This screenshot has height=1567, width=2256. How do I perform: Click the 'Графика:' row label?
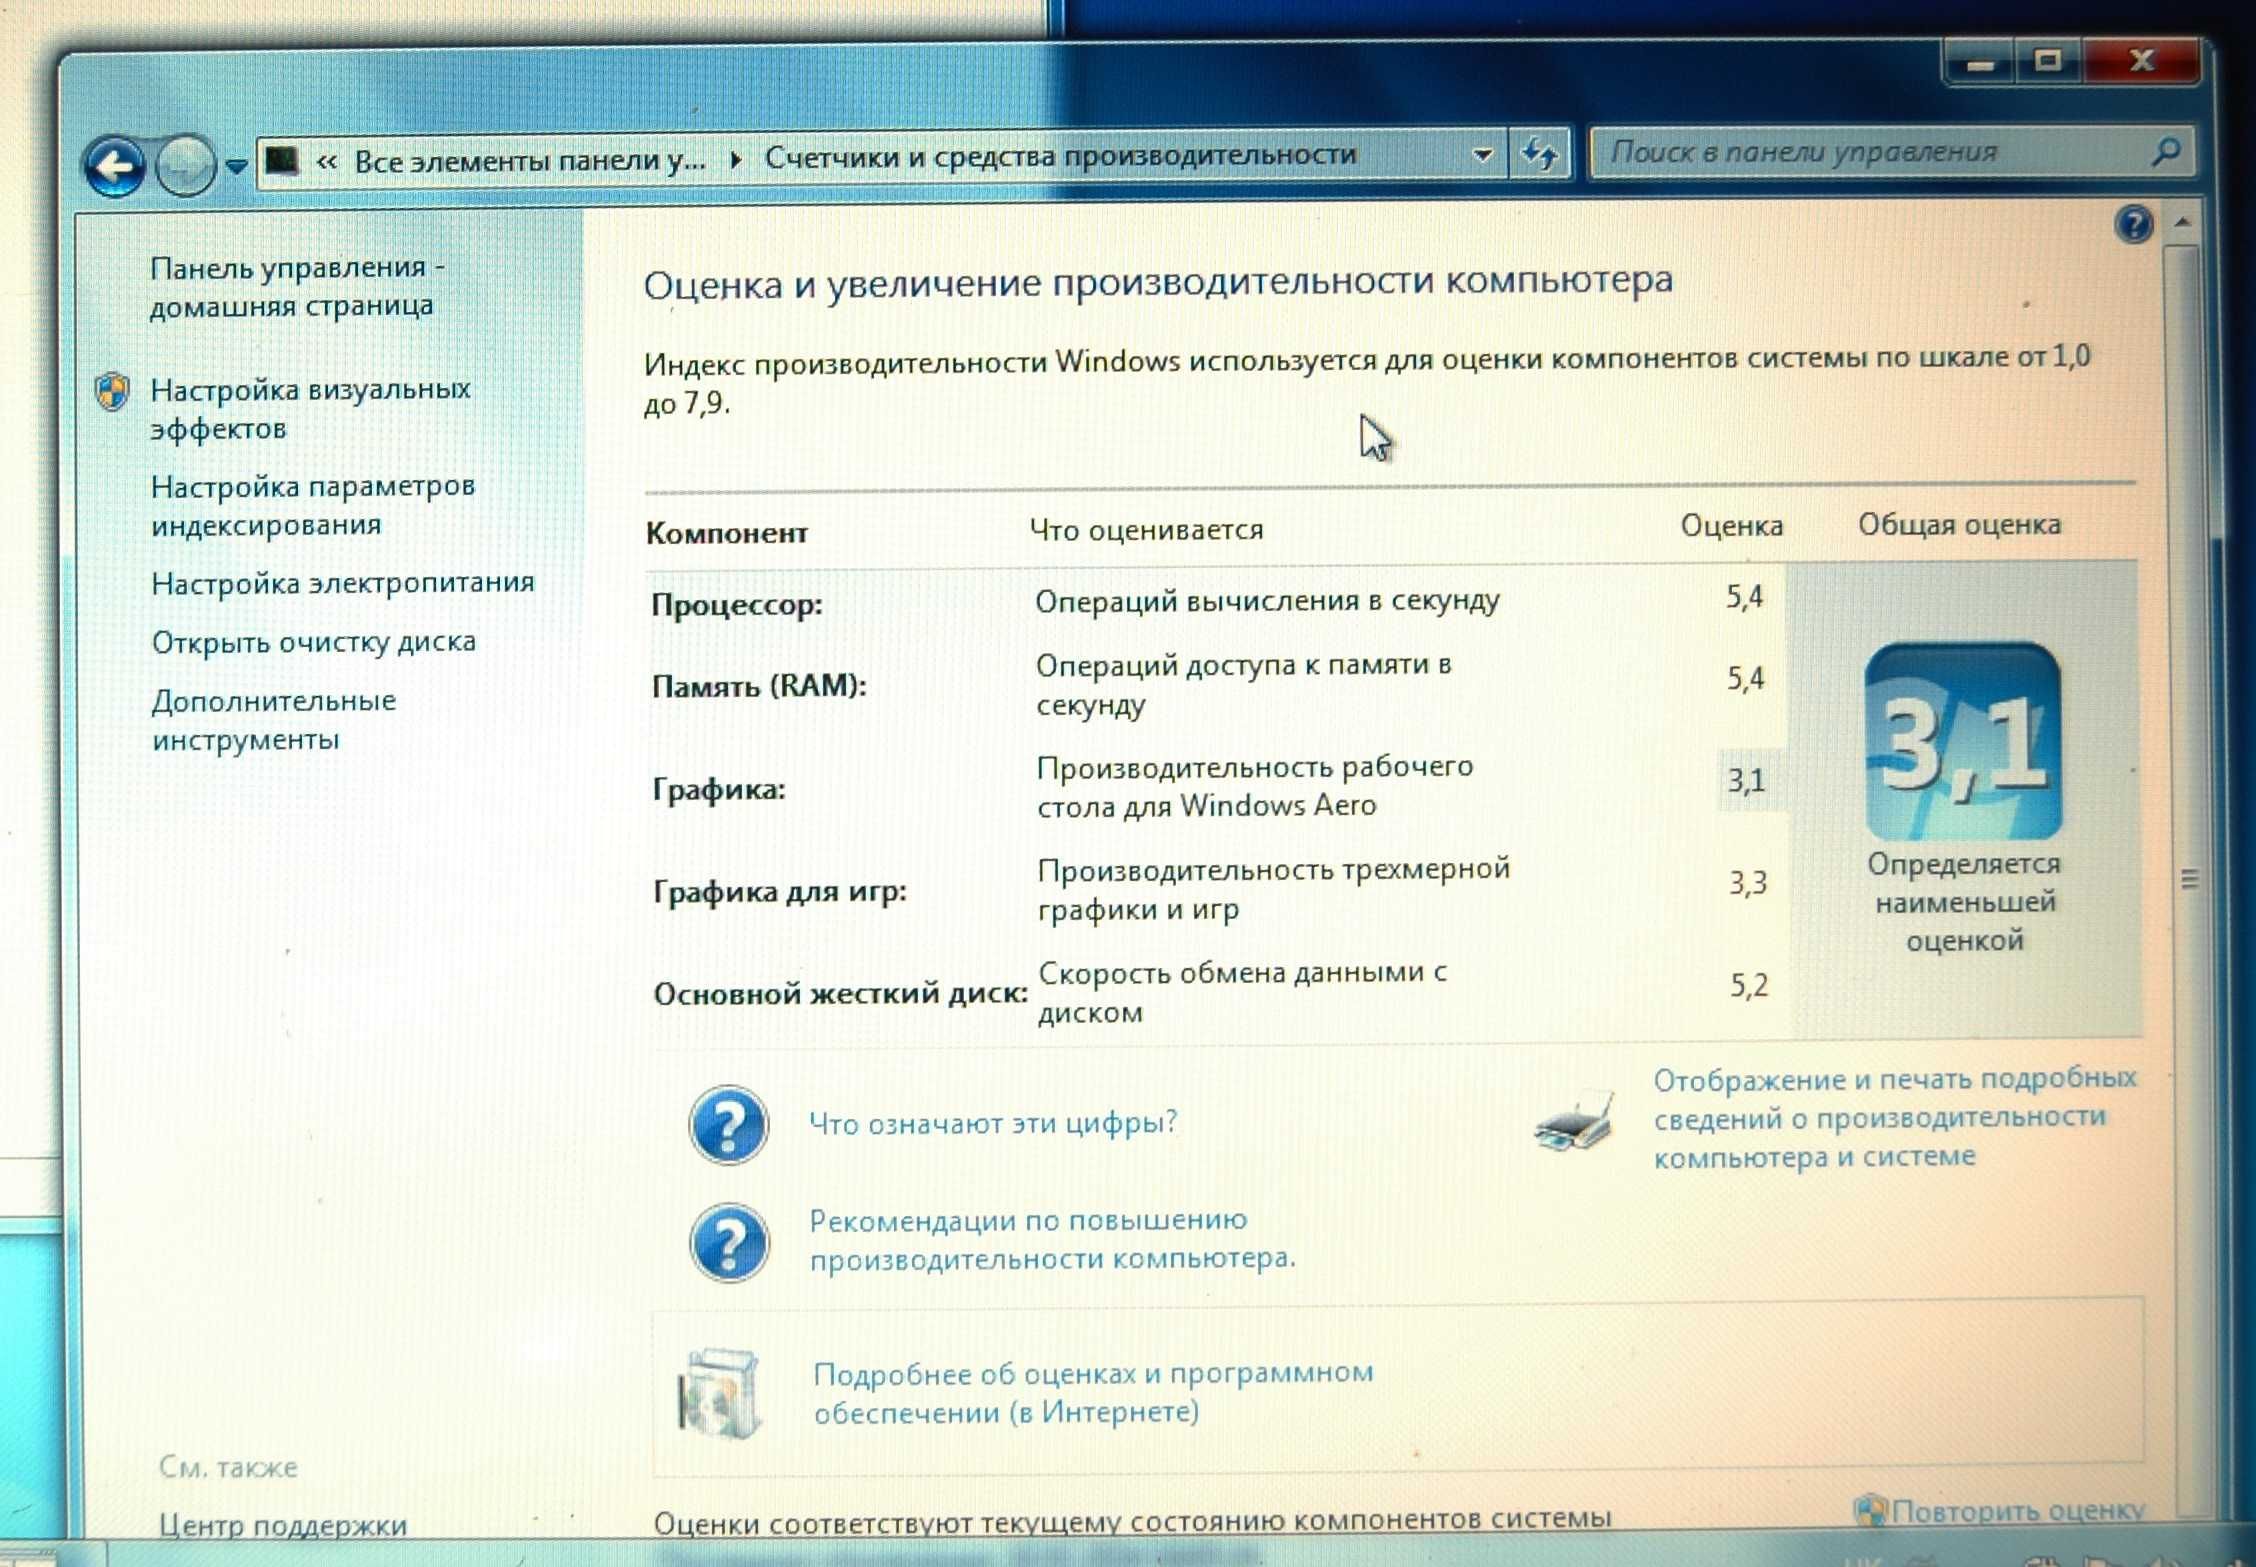tap(719, 789)
